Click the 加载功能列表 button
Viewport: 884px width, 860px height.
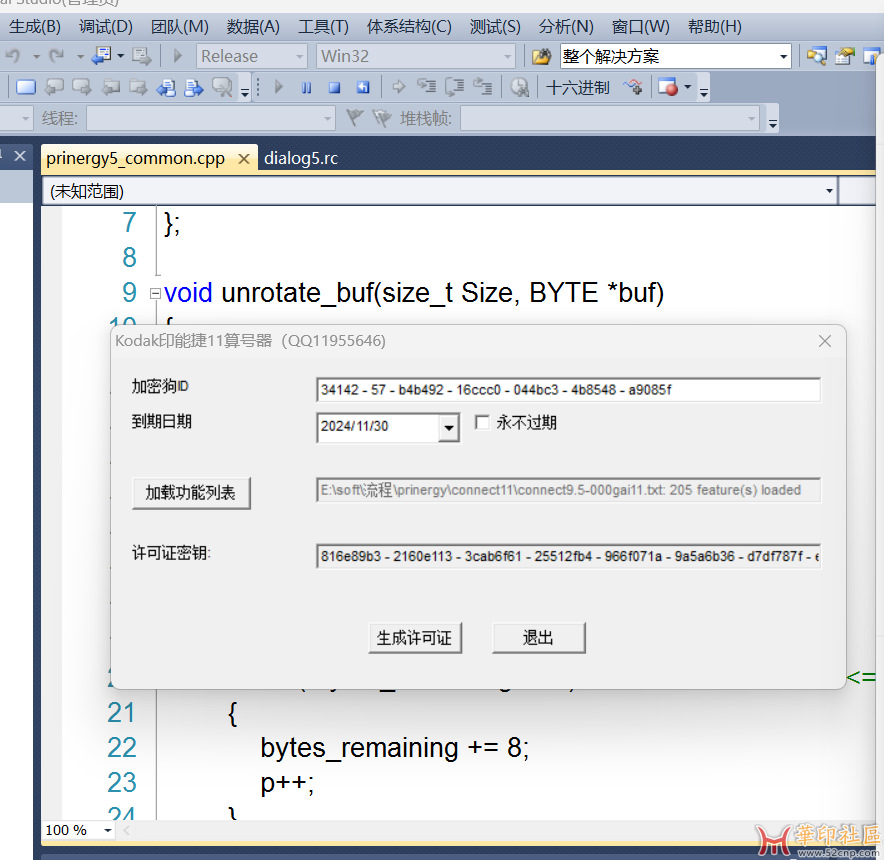191,493
